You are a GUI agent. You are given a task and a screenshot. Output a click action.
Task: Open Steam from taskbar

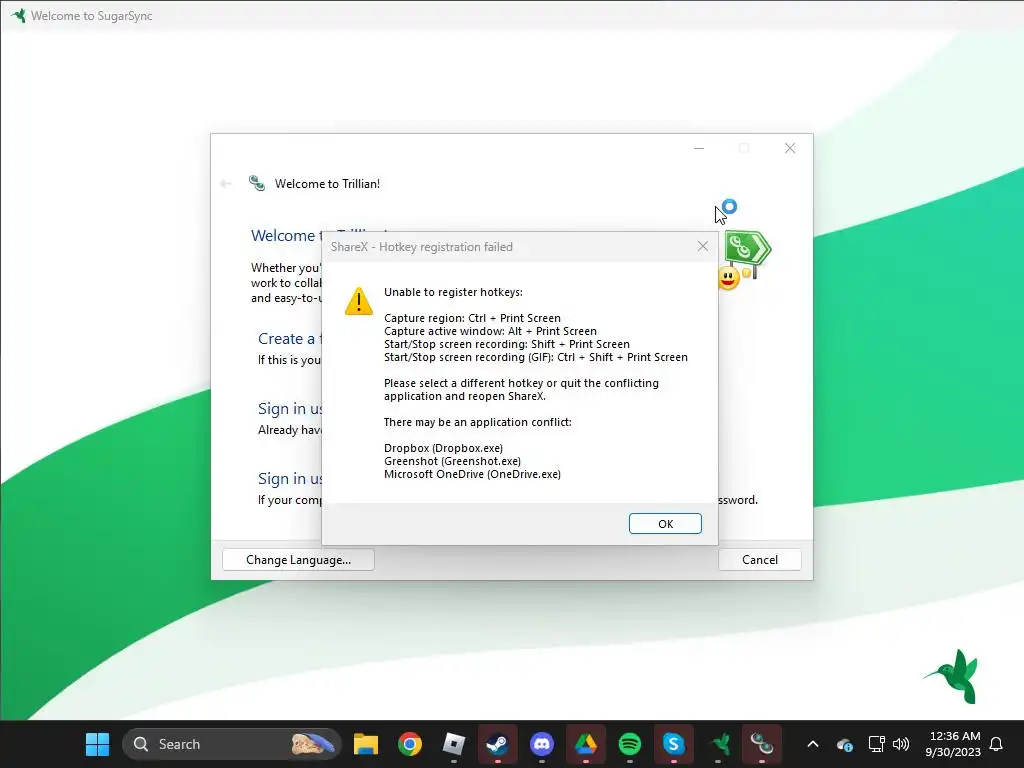[498, 744]
